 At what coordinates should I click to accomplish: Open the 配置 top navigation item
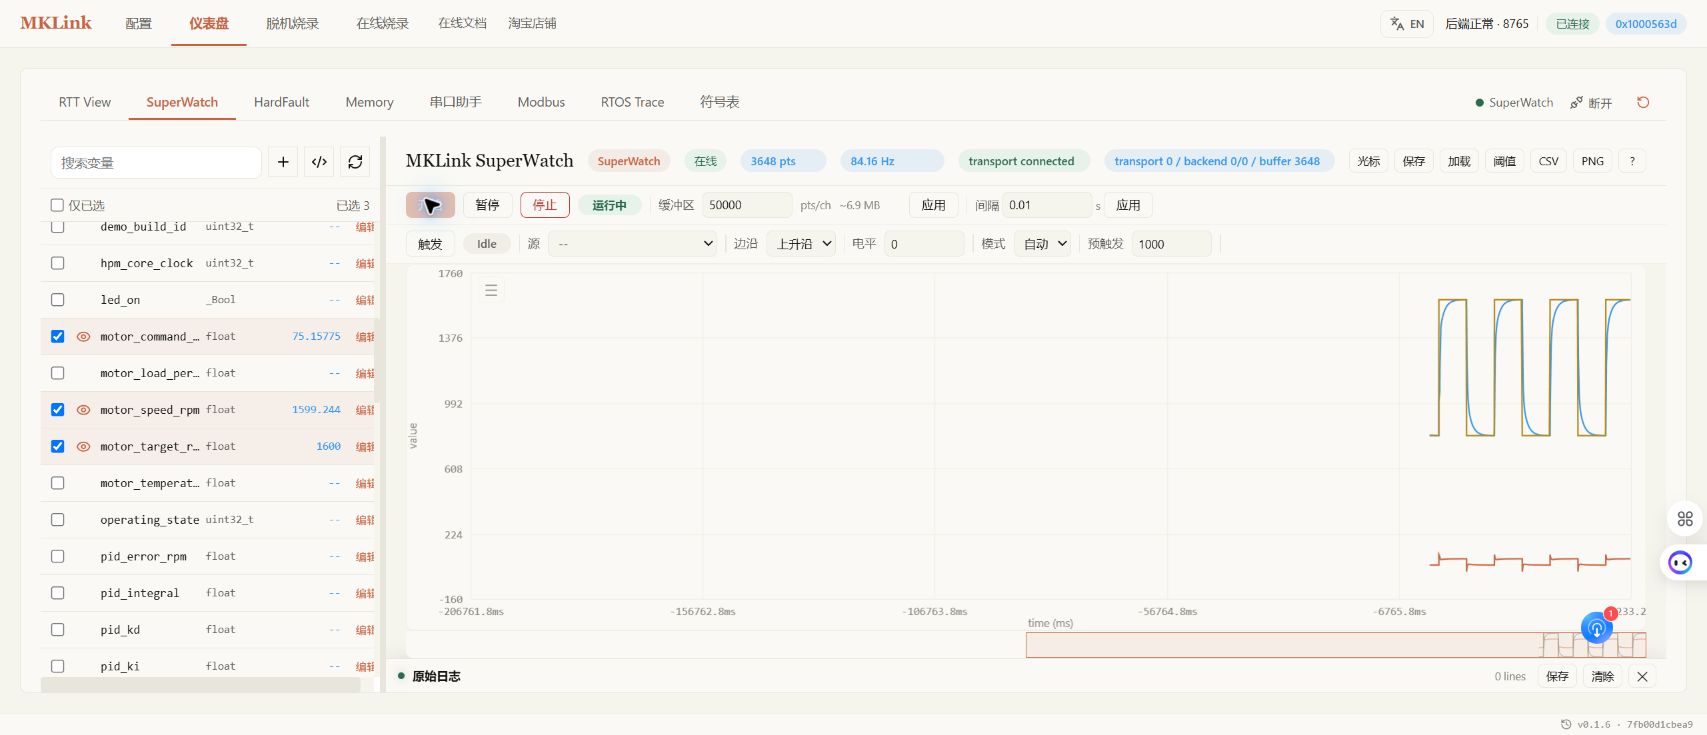click(x=139, y=24)
